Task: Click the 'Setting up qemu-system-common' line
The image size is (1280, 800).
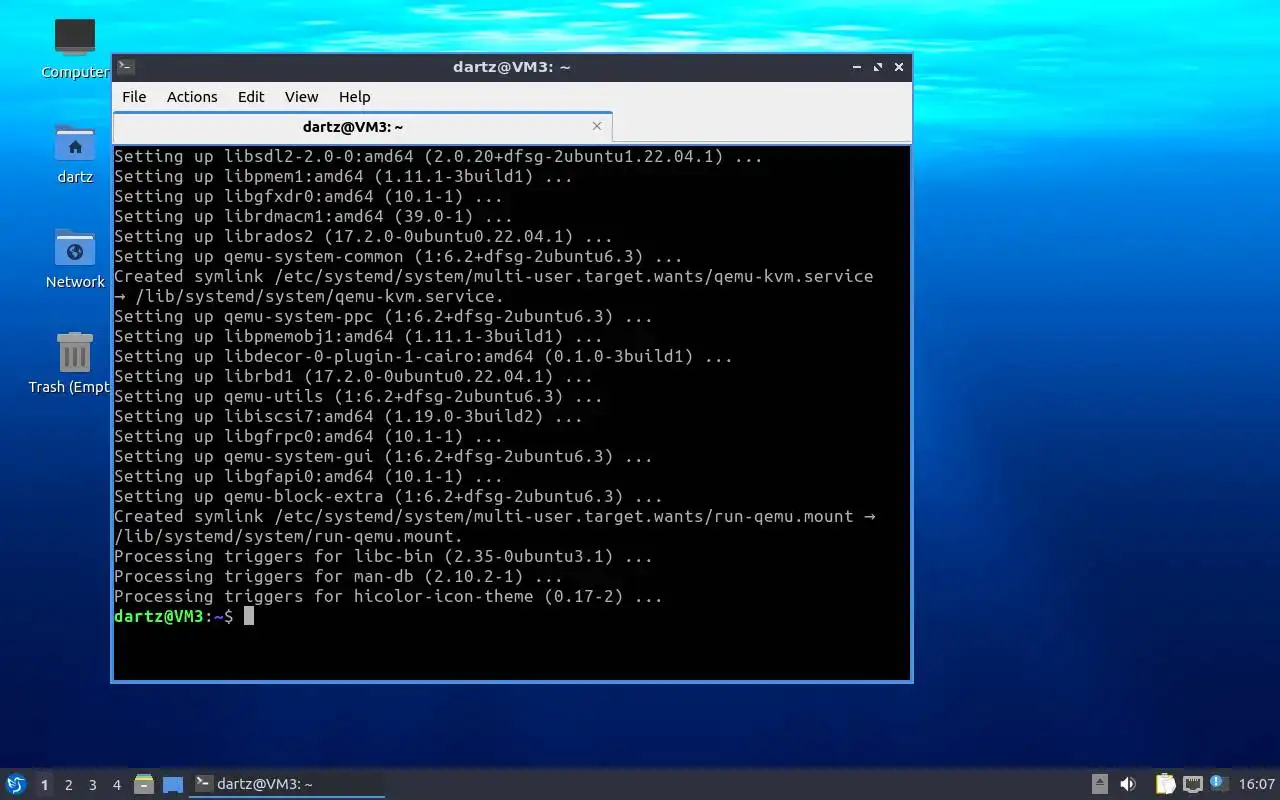Action: point(398,257)
